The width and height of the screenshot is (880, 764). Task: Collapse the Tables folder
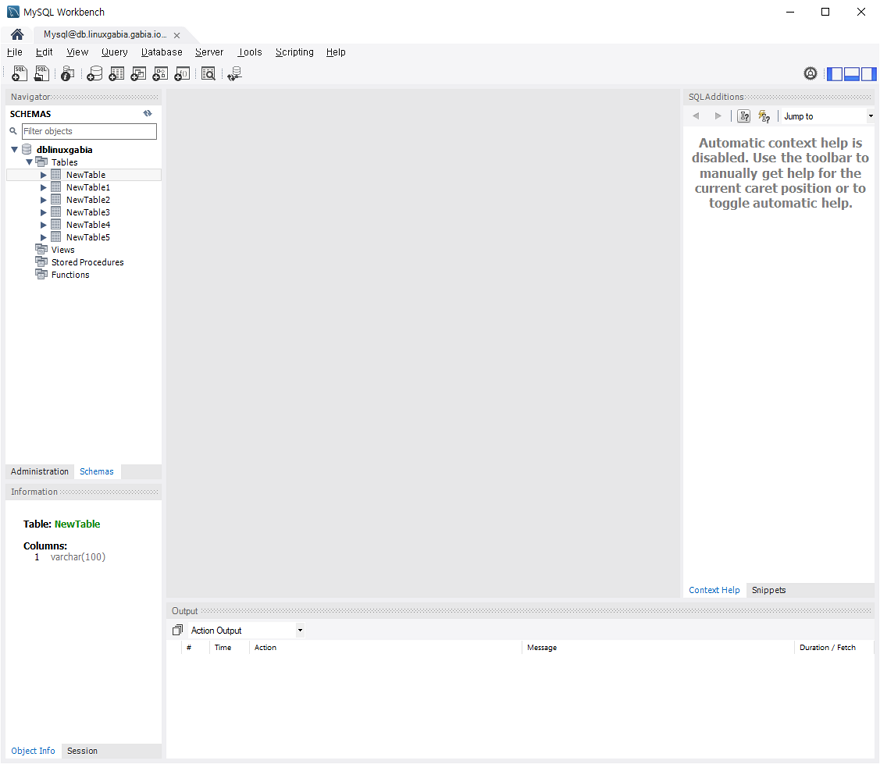(x=29, y=162)
